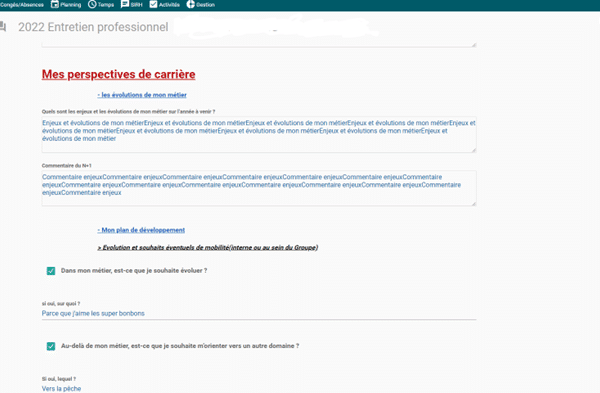Click the 'Mes perspectives de carrière' heading
The image size is (600, 393).
coord(119,74)
